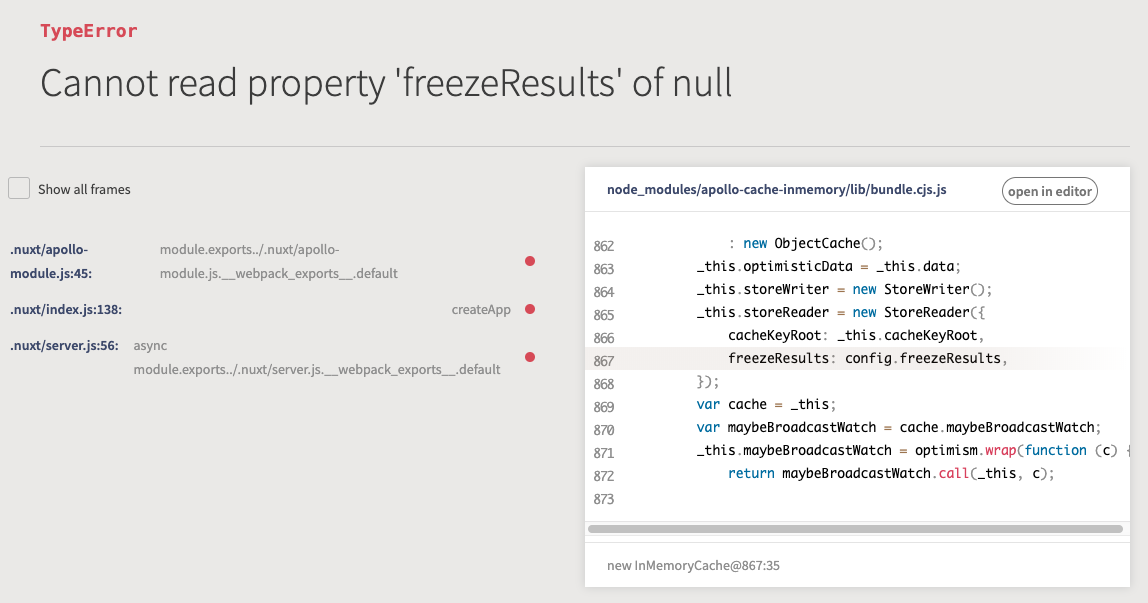The image size is (1148, 603).
Task: Click the Show all frames label
Action: (x=84, y=190)
